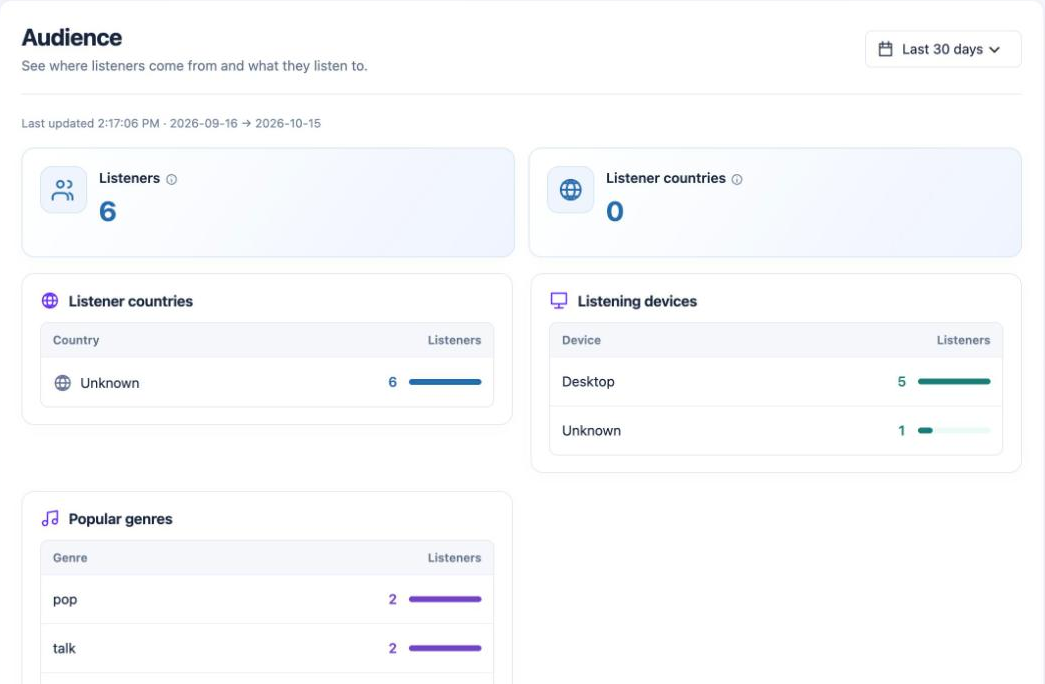This screenshot has width=1045, height=684.
Task: Click the Desktop listeners progress bar
Action: pyautogui.click(x=954, y=382)
